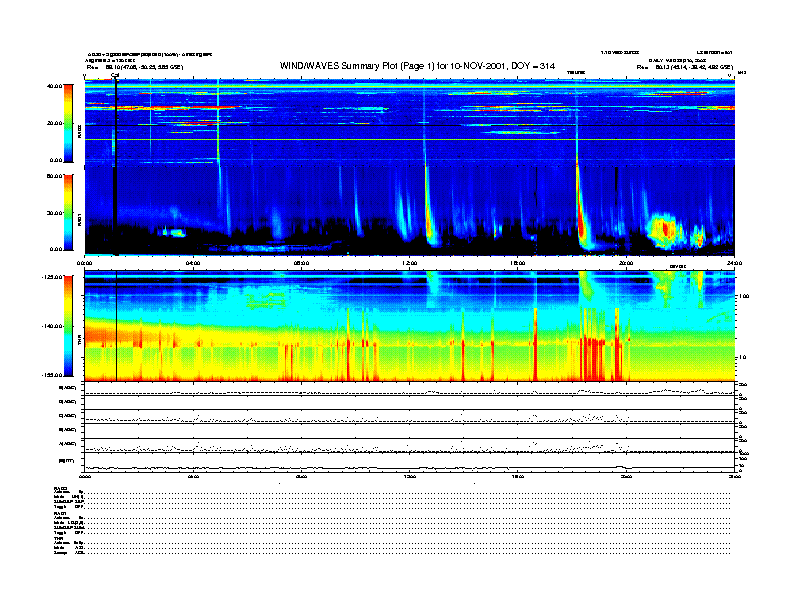
Task: Click the TNR vertical axis label
Action: point(79,342)
